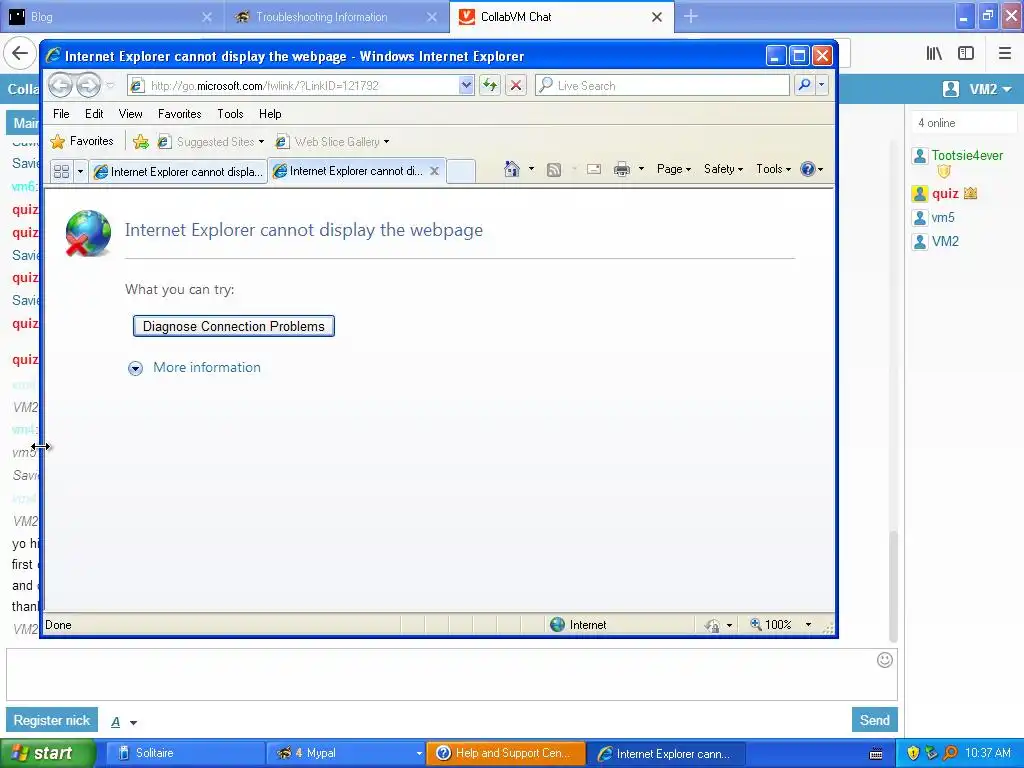Viewport: 1024px width, 768px height.
Task: Click the Help question mark icon
Action: click(808, 169)
